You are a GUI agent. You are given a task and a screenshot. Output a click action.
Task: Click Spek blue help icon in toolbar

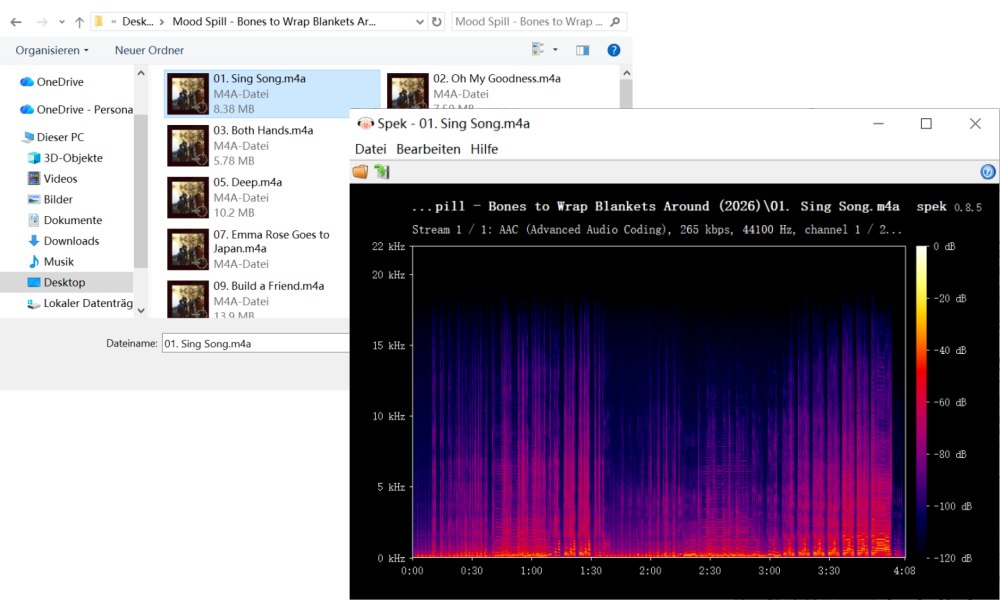987,172
